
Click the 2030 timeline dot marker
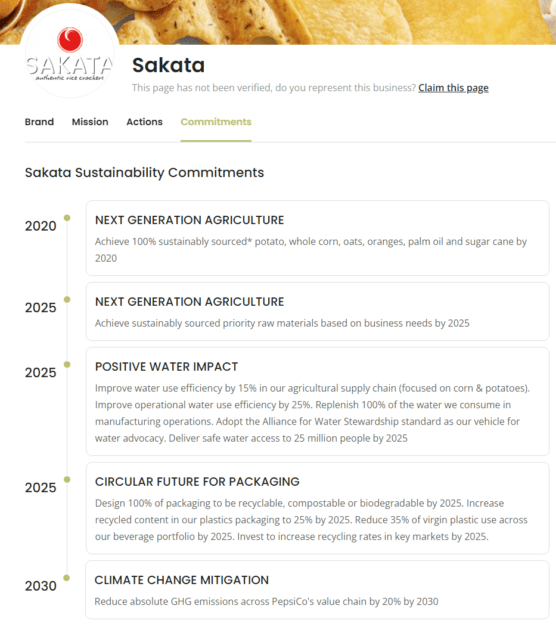[67, 578]
